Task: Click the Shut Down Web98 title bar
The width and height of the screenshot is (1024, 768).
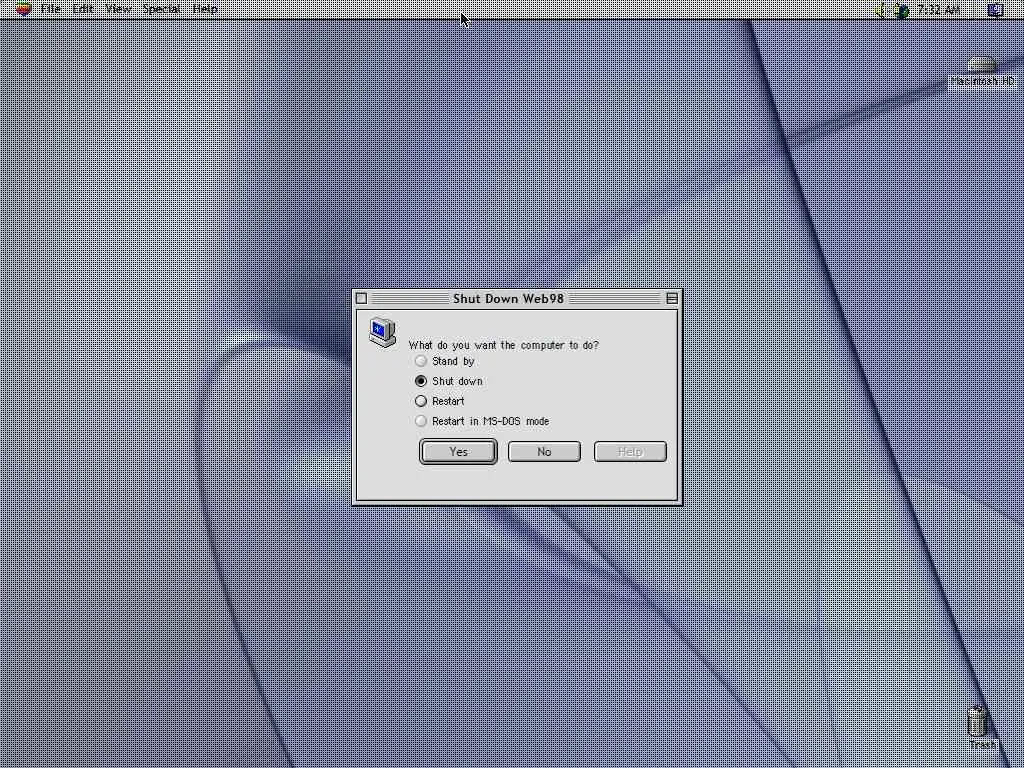Action: coord(517,298)
